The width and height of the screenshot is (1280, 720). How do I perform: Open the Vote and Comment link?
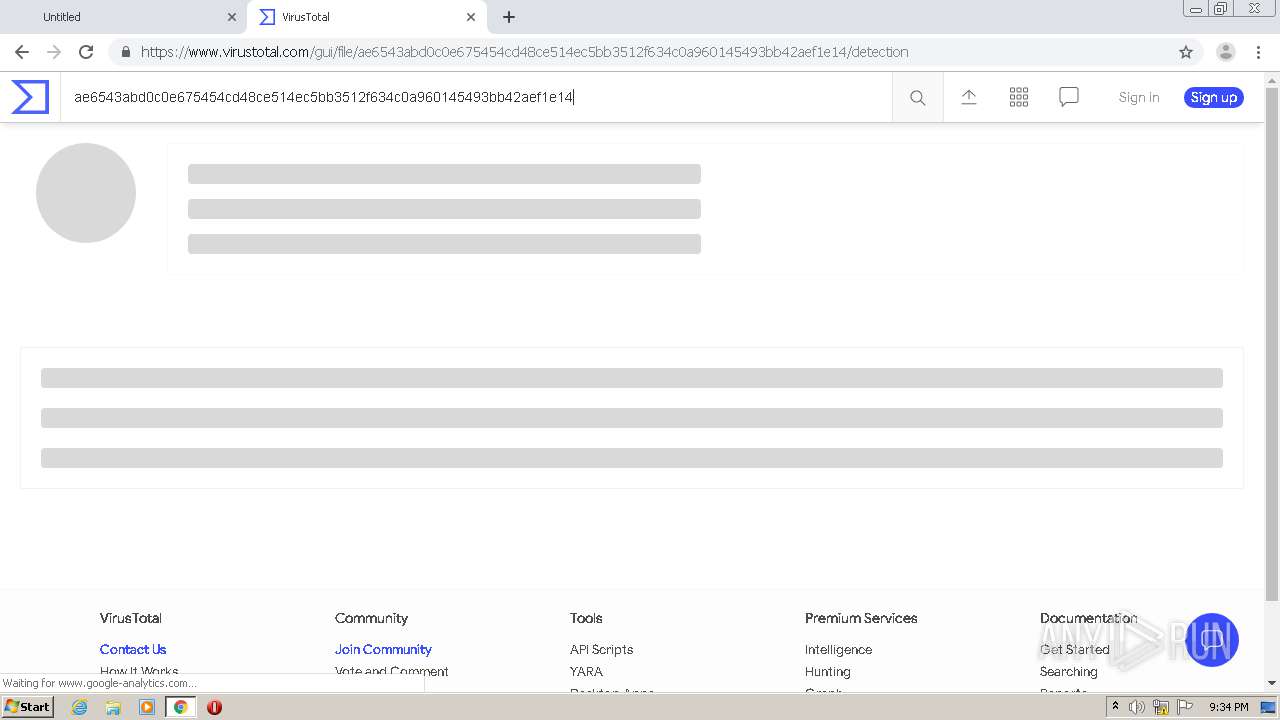click(391, 671)
